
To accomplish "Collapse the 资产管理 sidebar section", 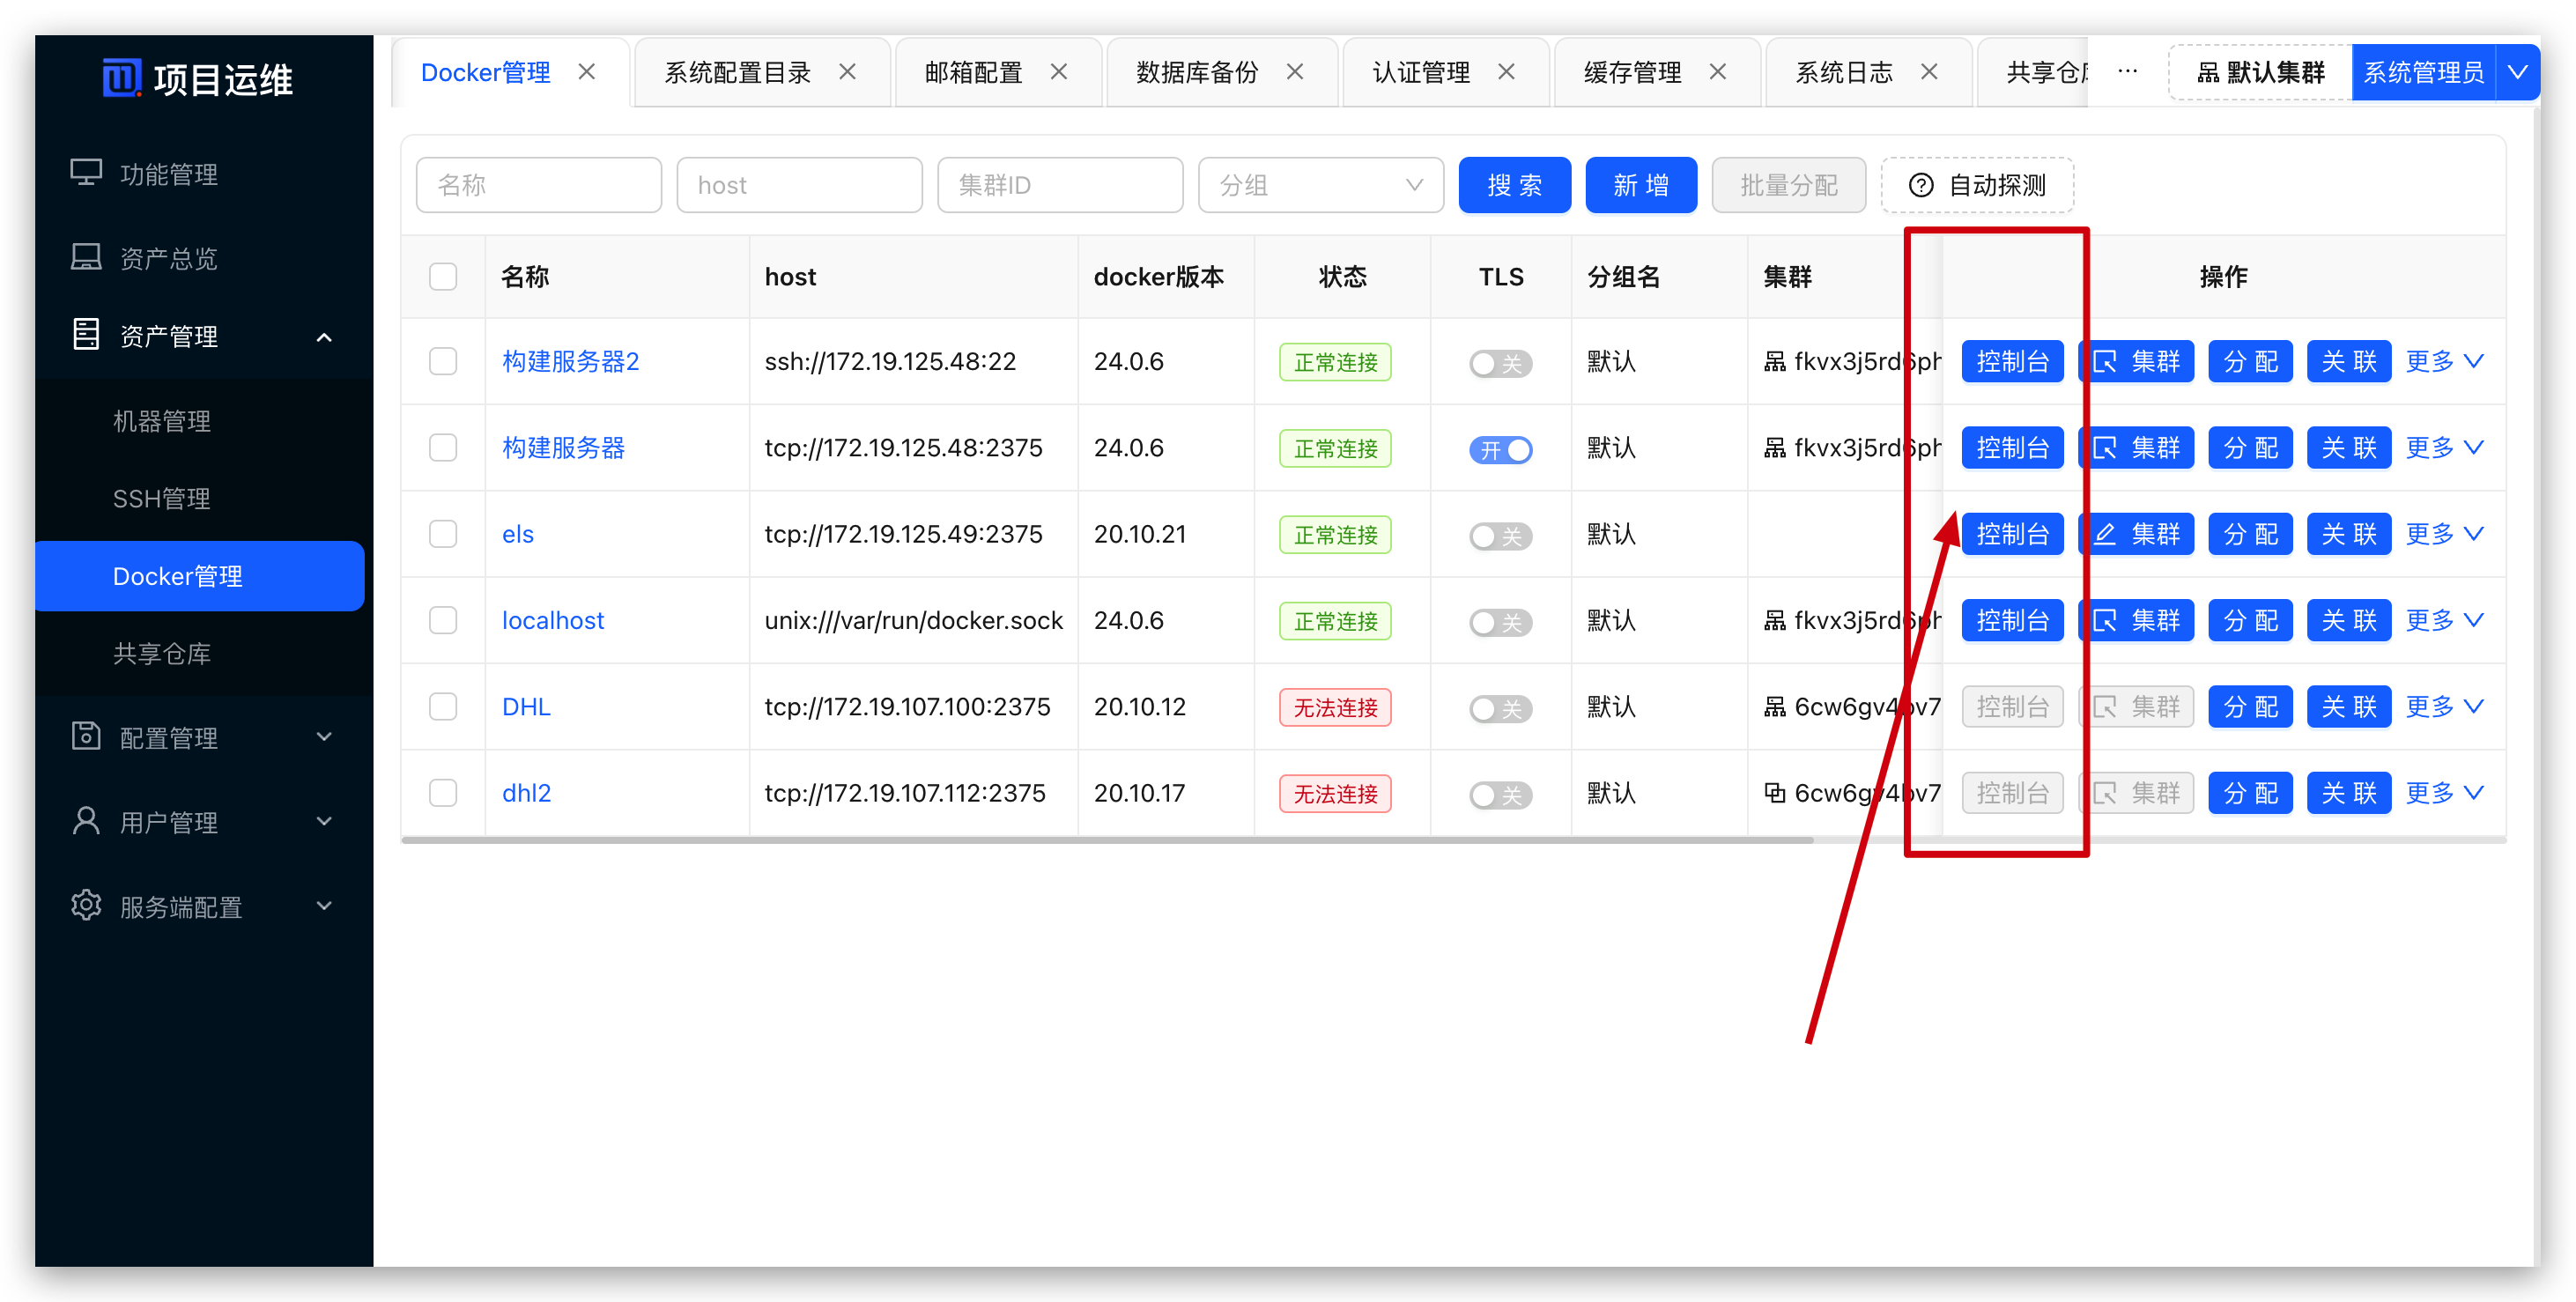I will 323,337.
